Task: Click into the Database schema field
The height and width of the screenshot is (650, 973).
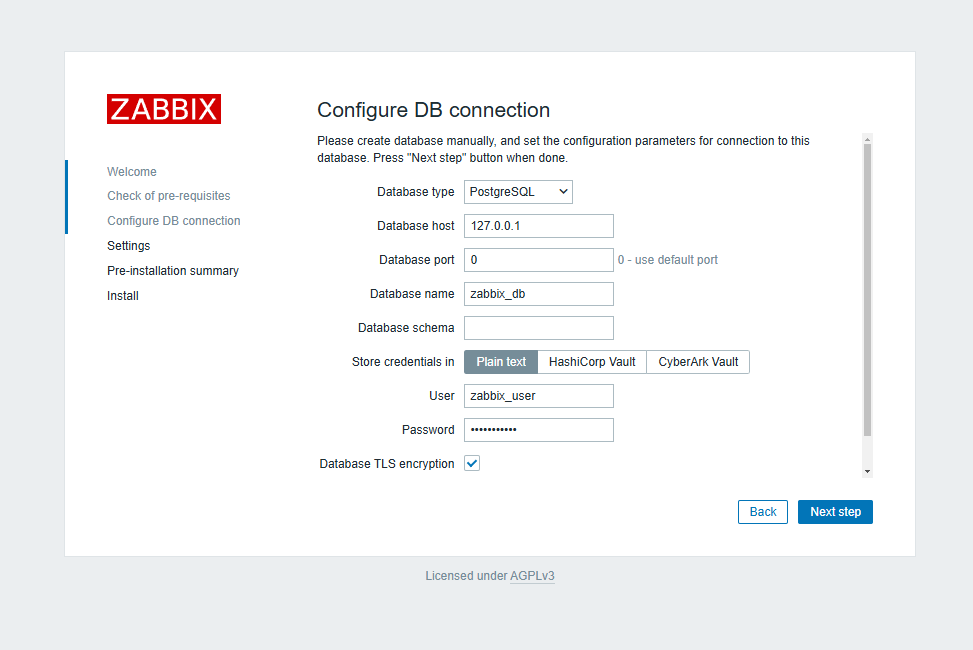Action: pos(538,328)
